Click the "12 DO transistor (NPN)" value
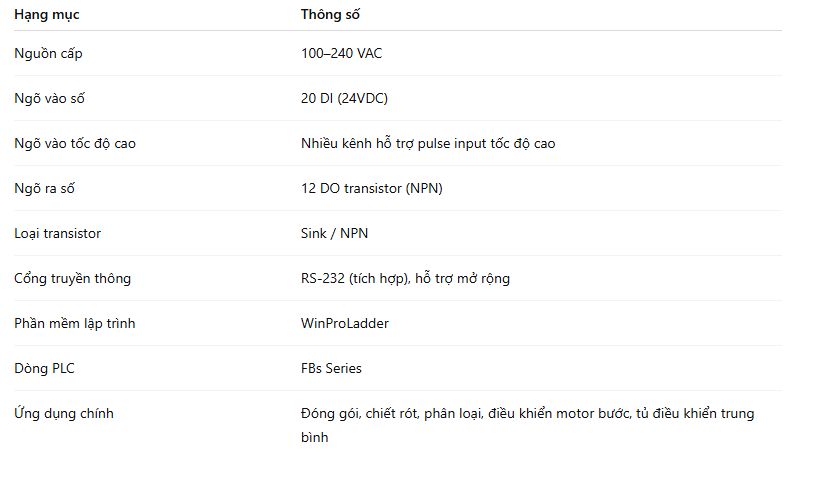 [x=371, y=188]
